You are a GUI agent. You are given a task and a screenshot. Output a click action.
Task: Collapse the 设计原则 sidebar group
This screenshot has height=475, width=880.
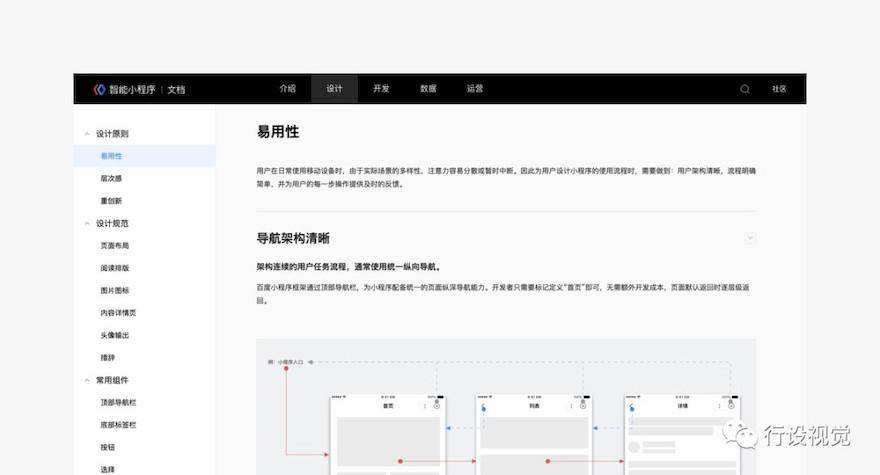tap(87, 134)
